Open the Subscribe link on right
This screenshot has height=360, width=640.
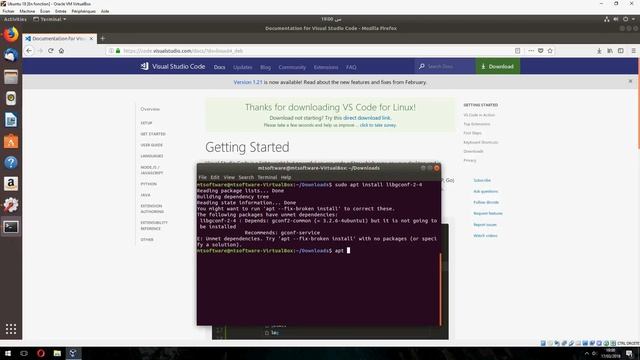(482, 180)
